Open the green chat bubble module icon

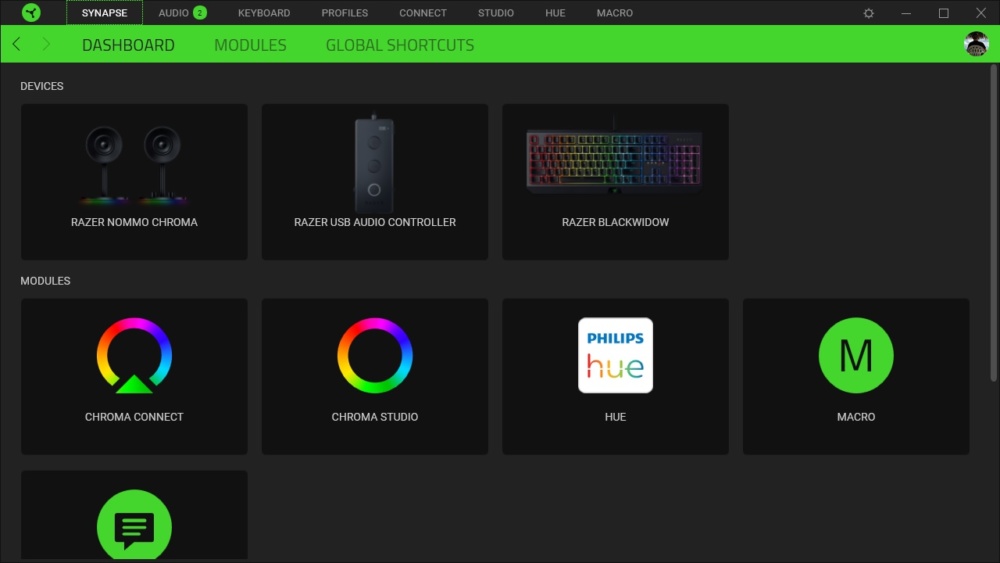(x=134, y=525)
